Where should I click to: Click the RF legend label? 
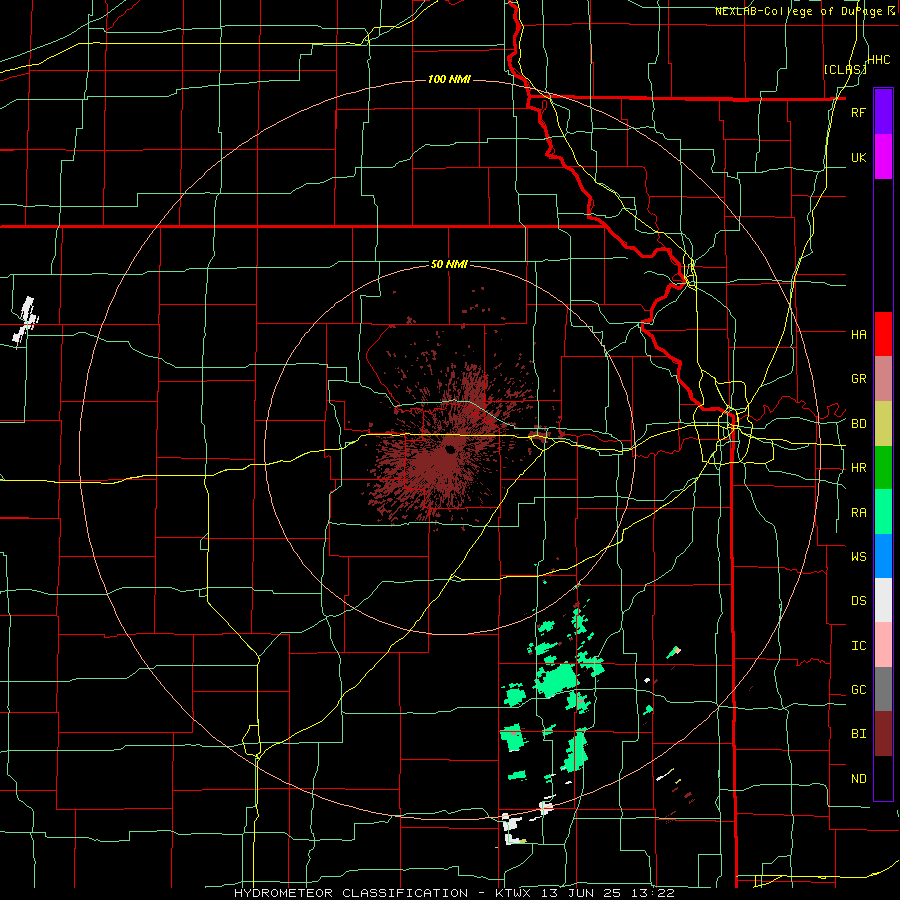[x=858, y=112]
